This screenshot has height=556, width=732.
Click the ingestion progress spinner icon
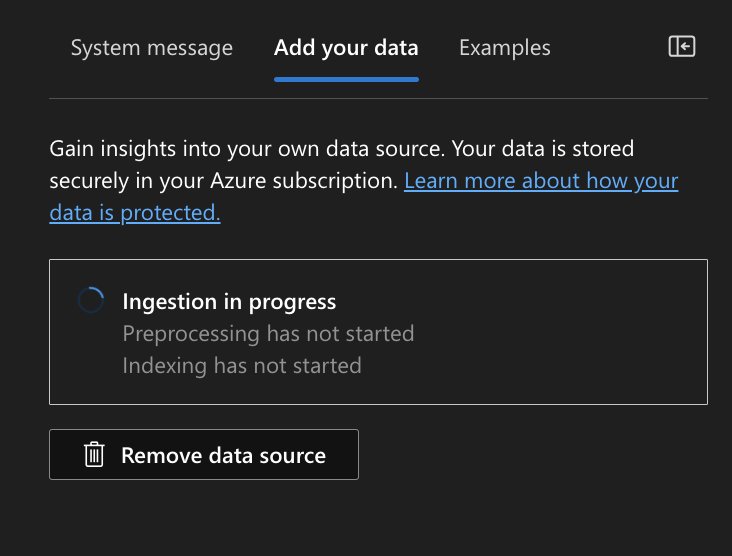[91, 301]
